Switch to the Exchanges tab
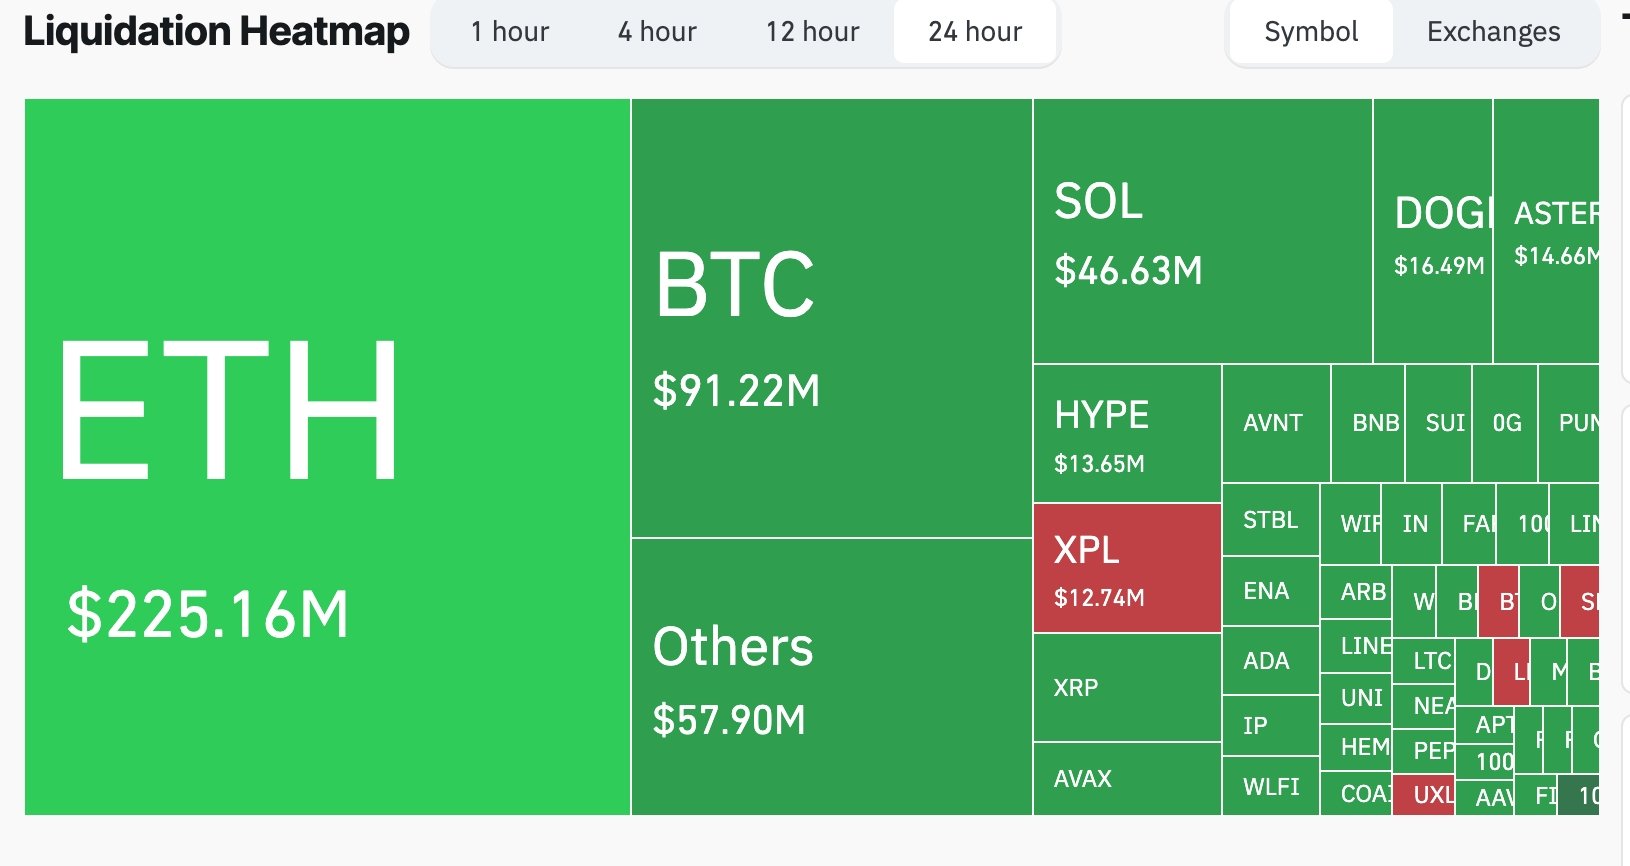Screen dimensions: 1630x866 1492,31
